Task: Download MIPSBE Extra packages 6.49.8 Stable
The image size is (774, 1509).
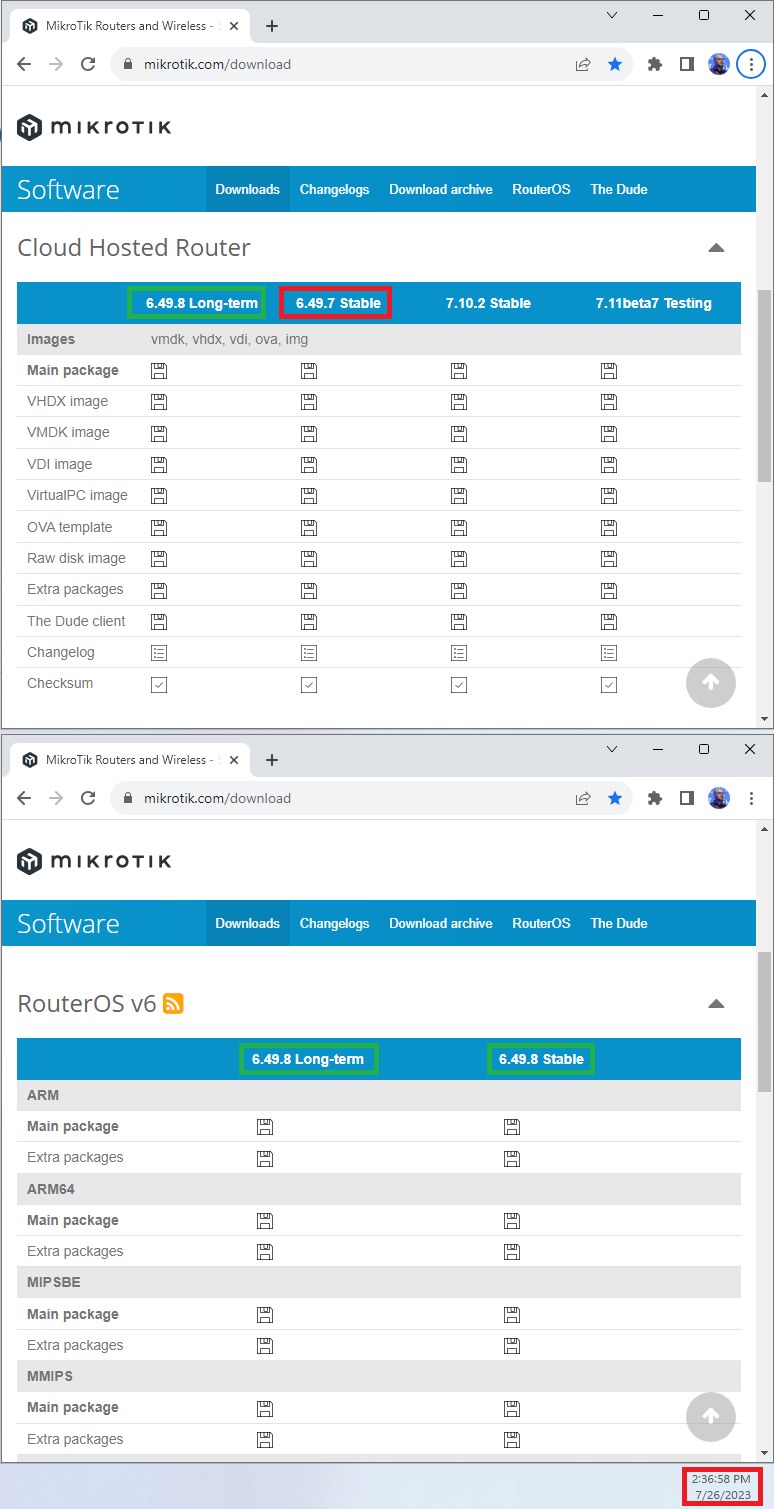Action: (x=511, y=1346)
